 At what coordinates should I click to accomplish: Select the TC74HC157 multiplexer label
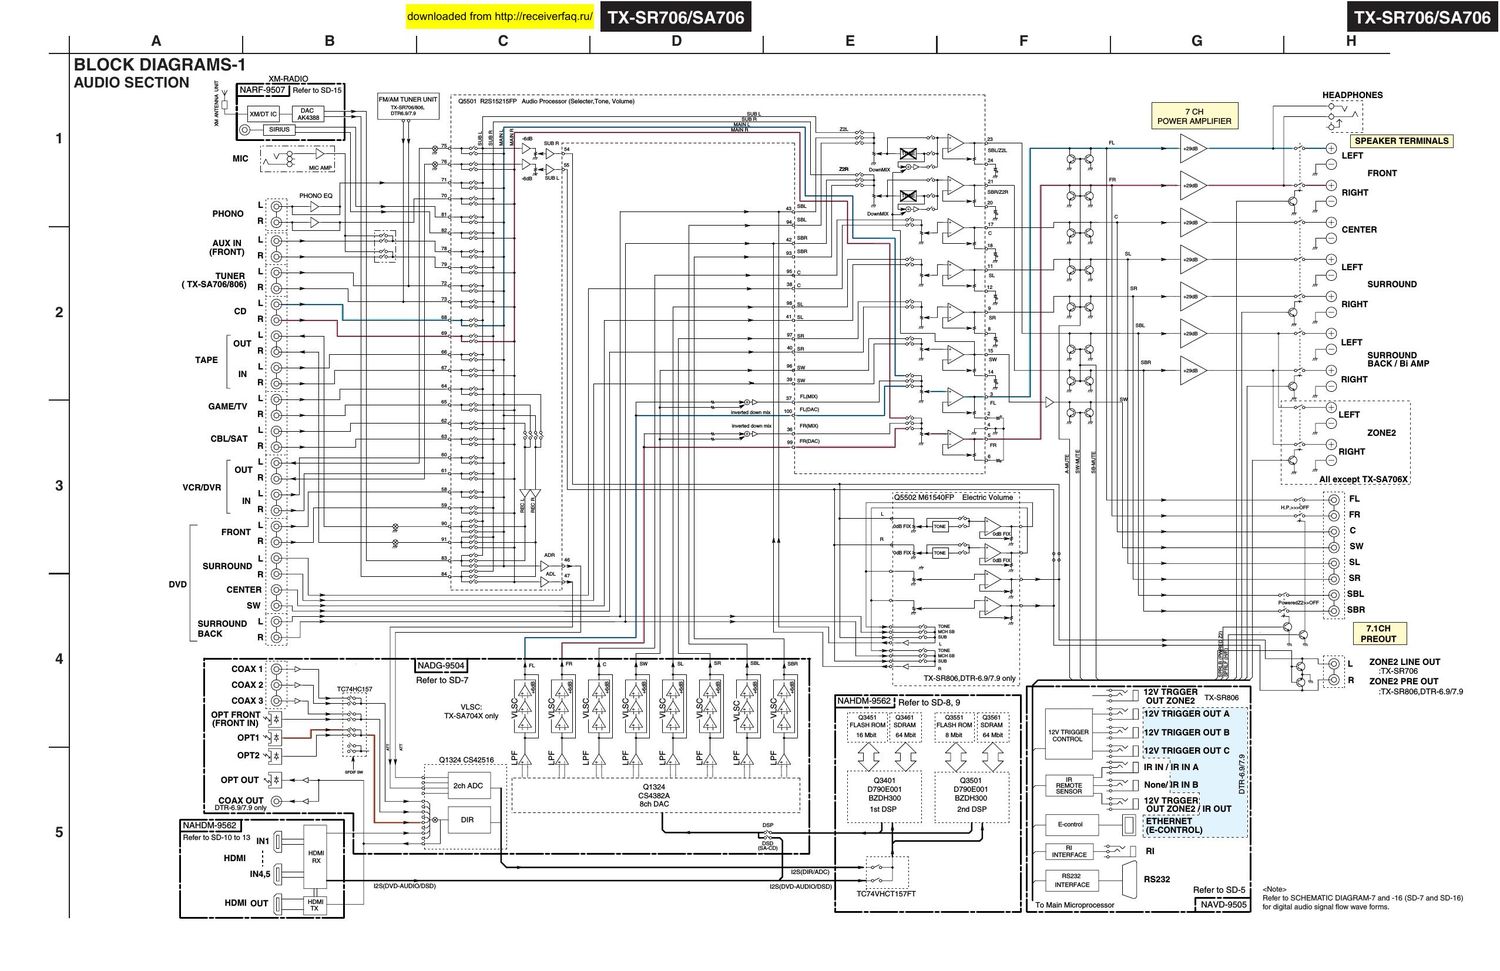[354, 689]
